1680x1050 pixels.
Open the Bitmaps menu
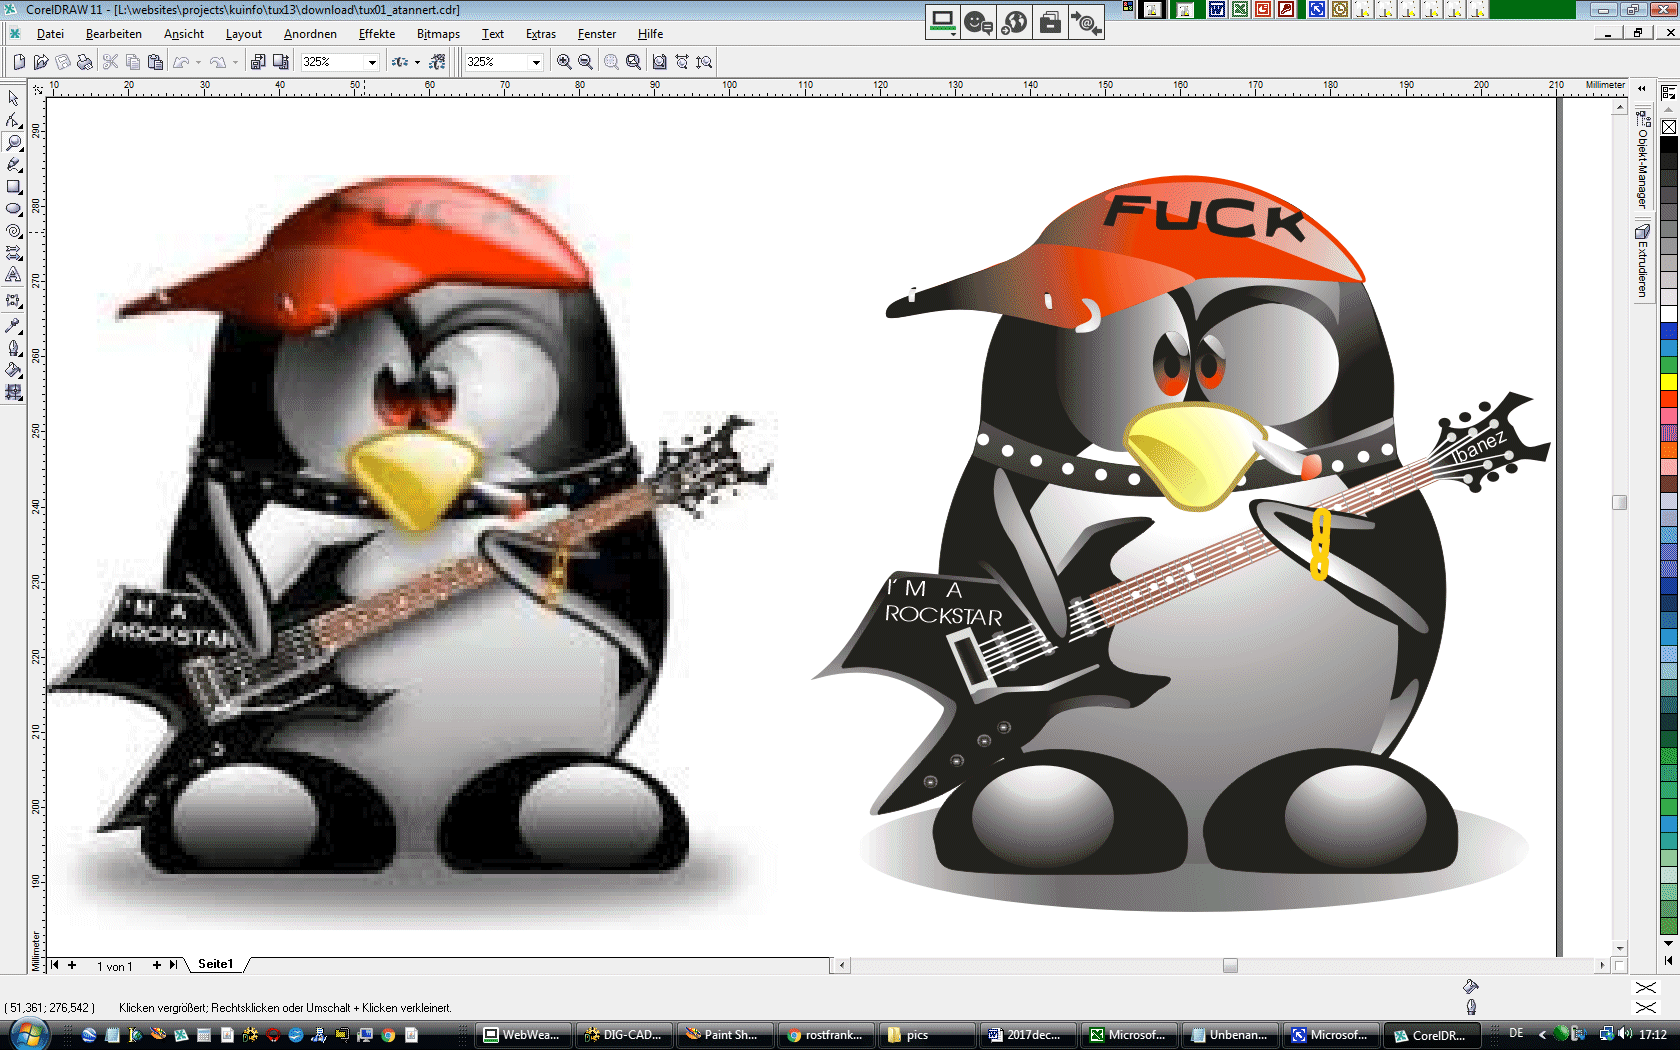pyautogui.click(x=438, y=34)
